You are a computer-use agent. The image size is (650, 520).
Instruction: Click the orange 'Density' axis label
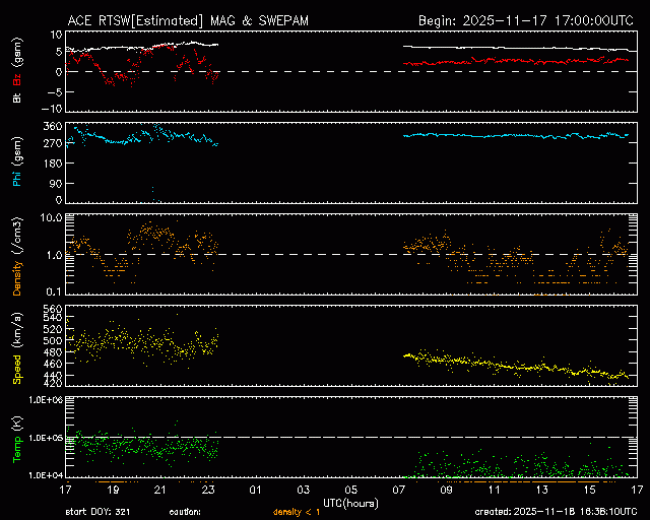click(x=17, y=278)
